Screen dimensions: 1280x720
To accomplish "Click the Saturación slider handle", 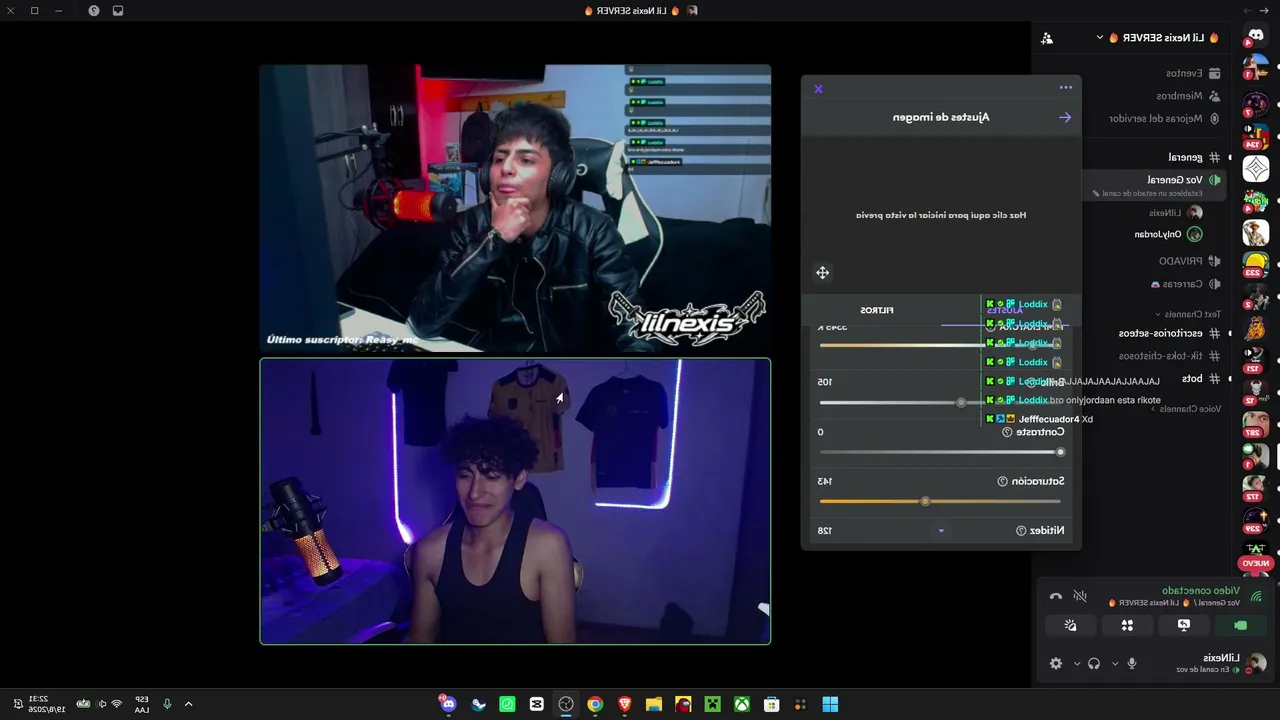I will (925, 501).
